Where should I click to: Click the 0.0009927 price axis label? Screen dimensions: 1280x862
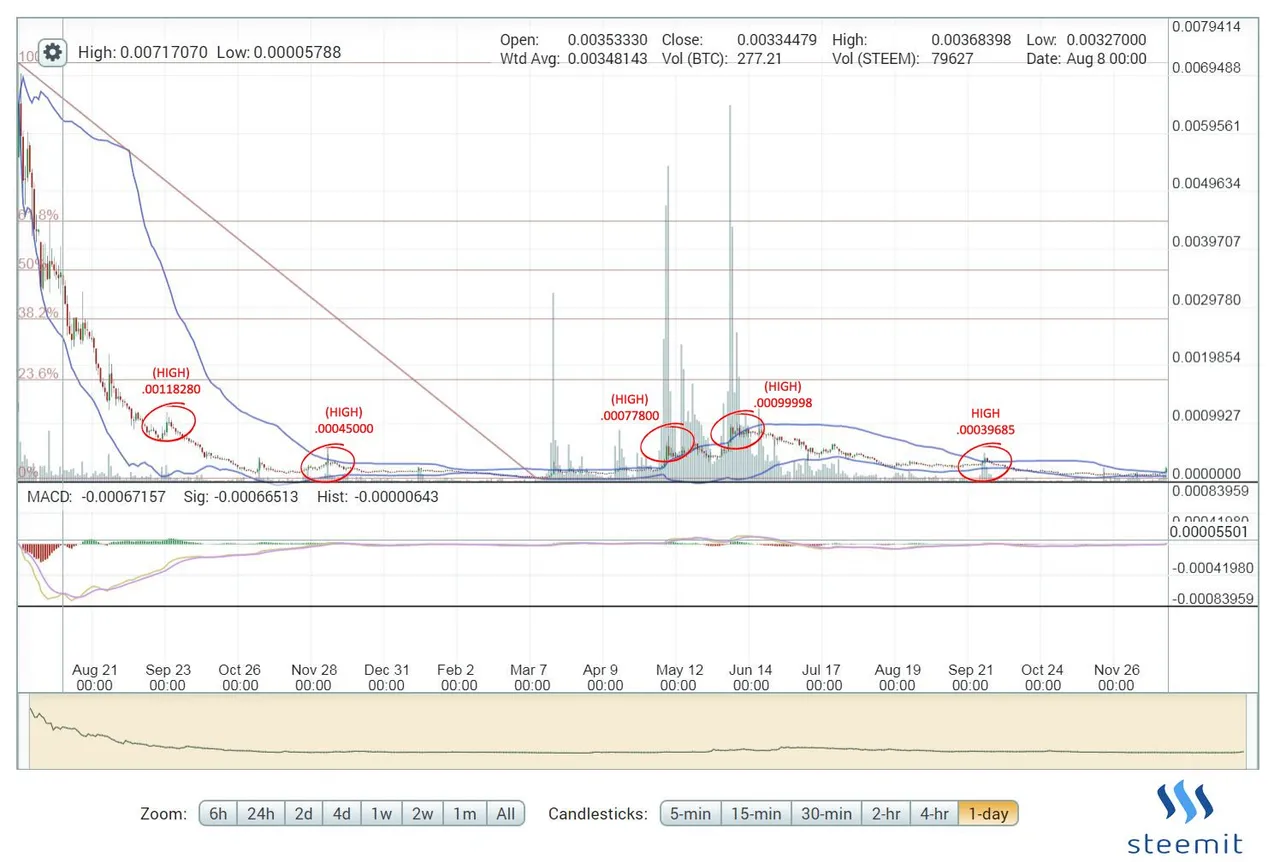[x=1206, y=415]
